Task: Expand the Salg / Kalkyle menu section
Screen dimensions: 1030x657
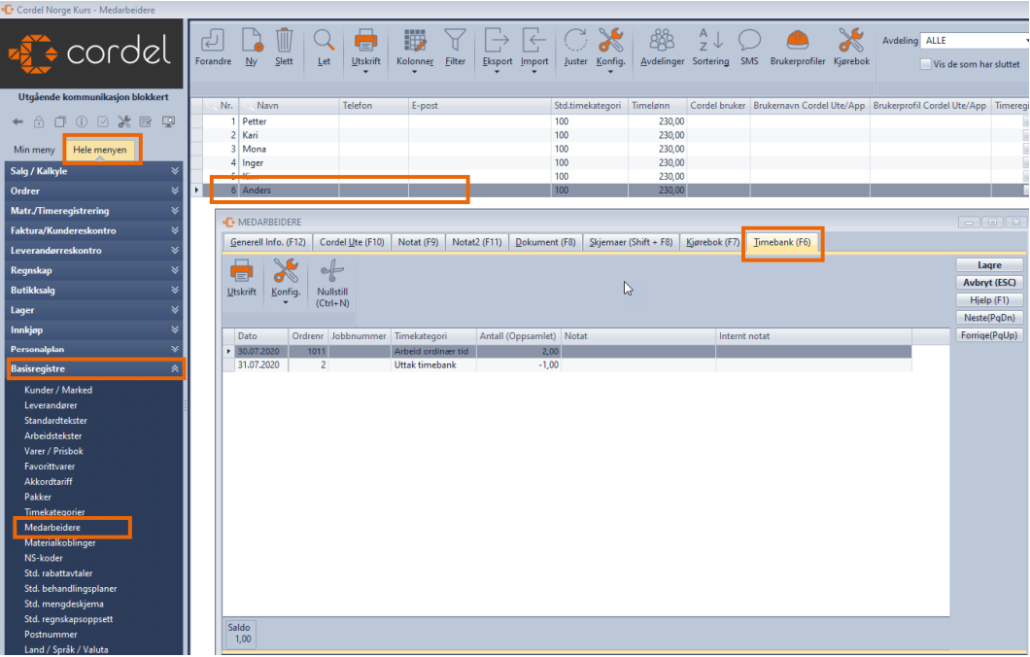Action: [94, 171]
